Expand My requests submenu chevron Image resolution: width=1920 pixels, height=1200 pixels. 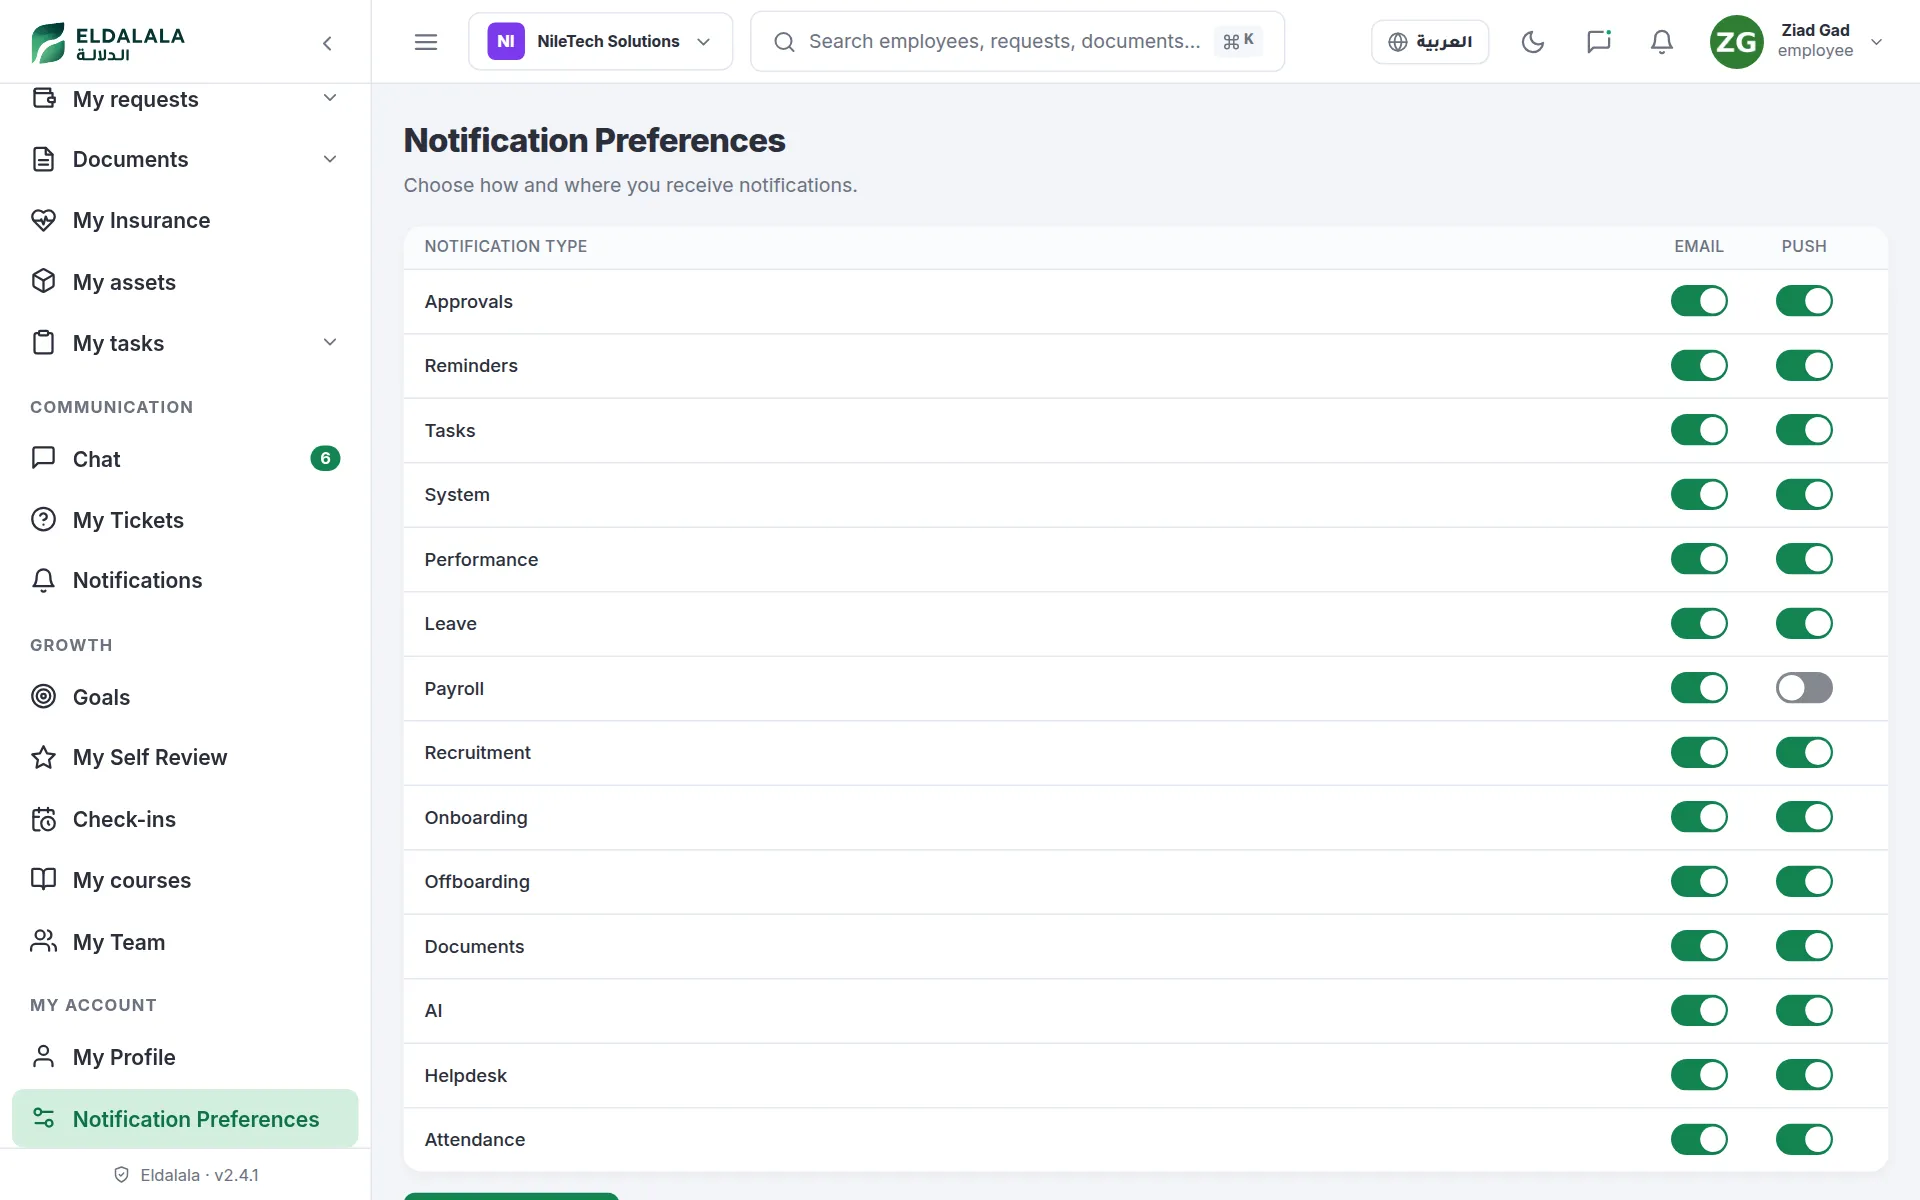click(330, 98)
